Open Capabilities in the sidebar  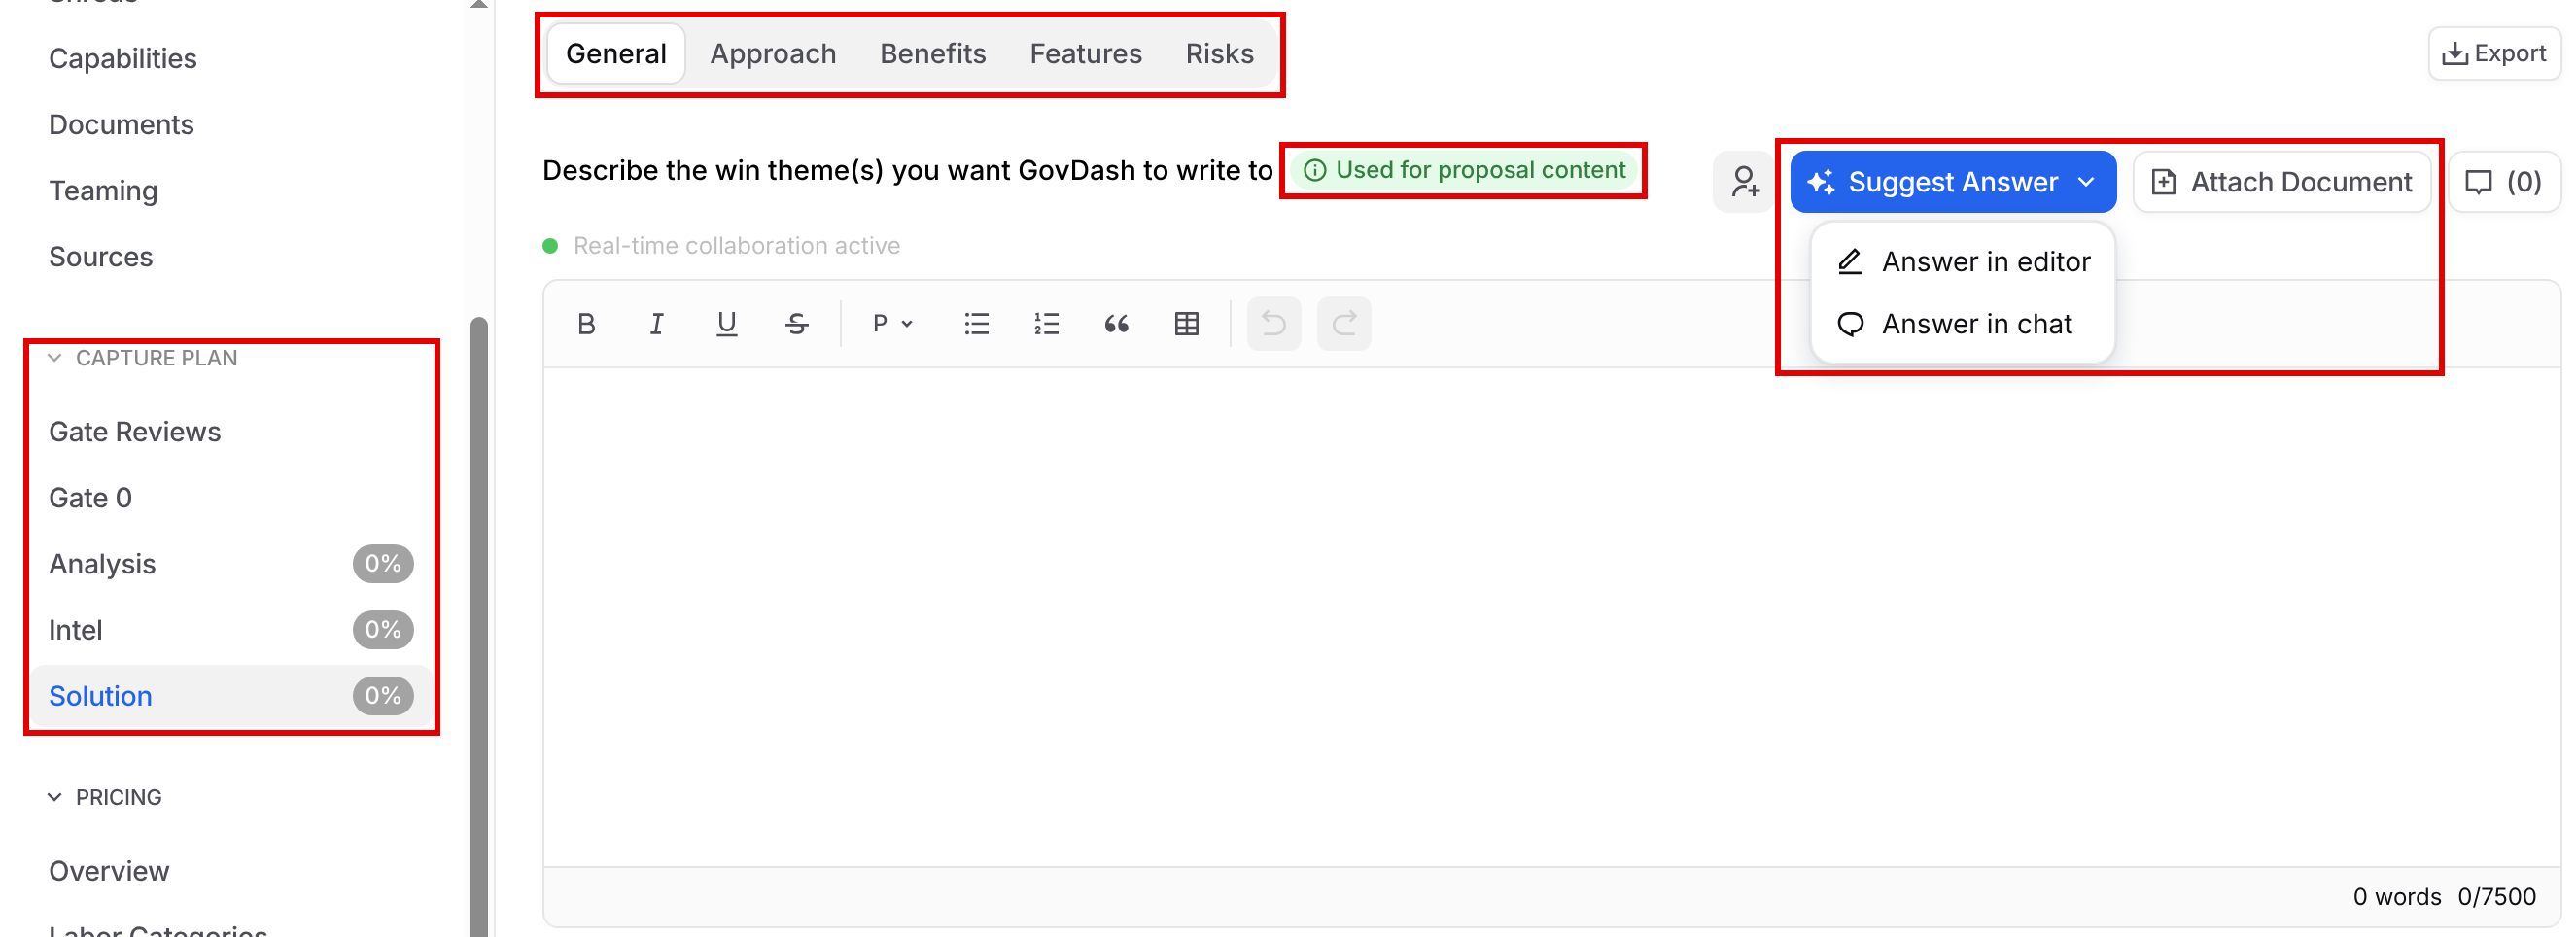point(123,59)
